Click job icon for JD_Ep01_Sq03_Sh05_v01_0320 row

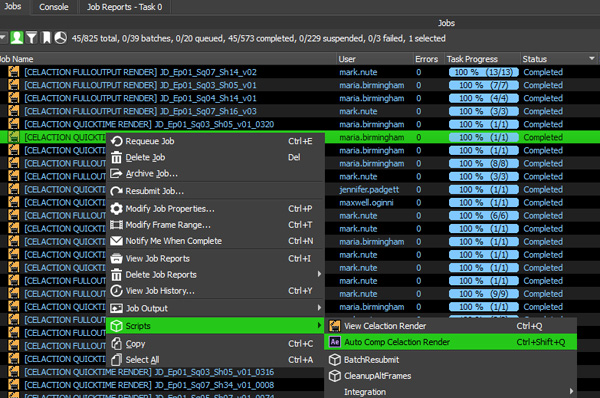click(x=14, y=124)
